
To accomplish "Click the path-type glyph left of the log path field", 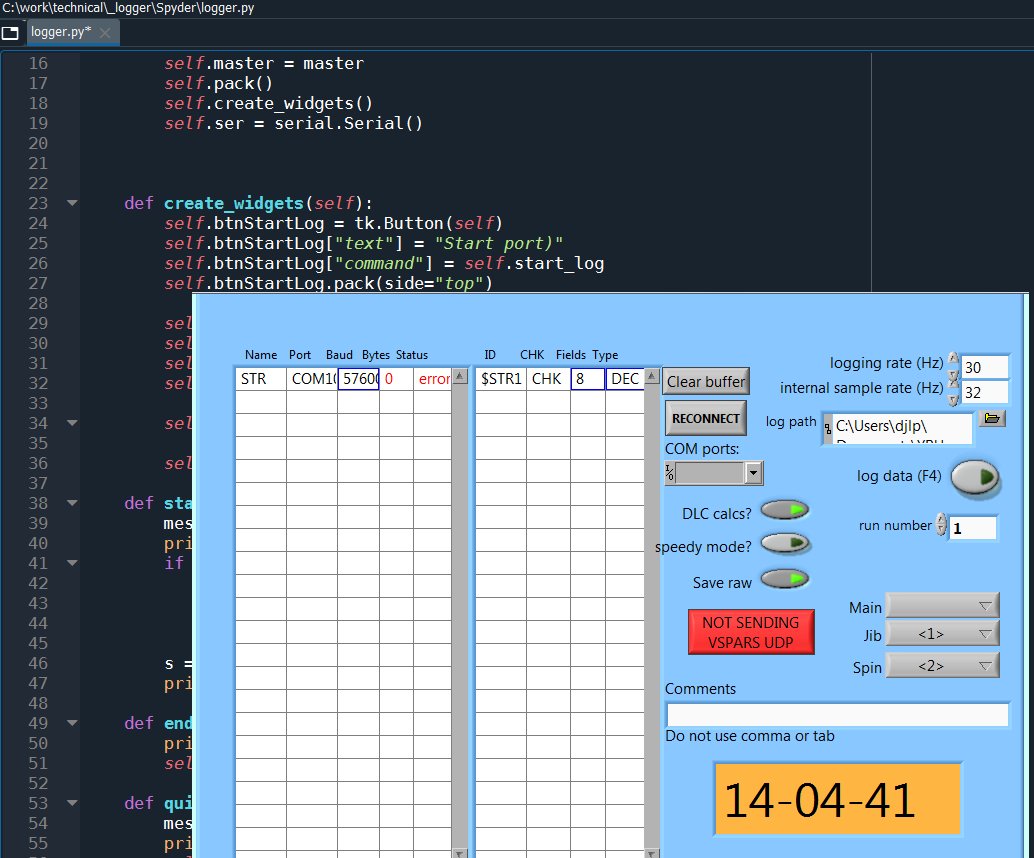I will pos(828,429).
